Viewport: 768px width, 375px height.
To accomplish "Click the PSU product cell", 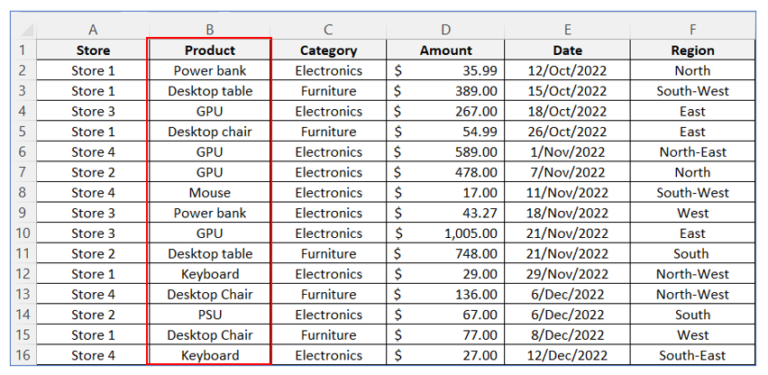I will tap(210, 314).
